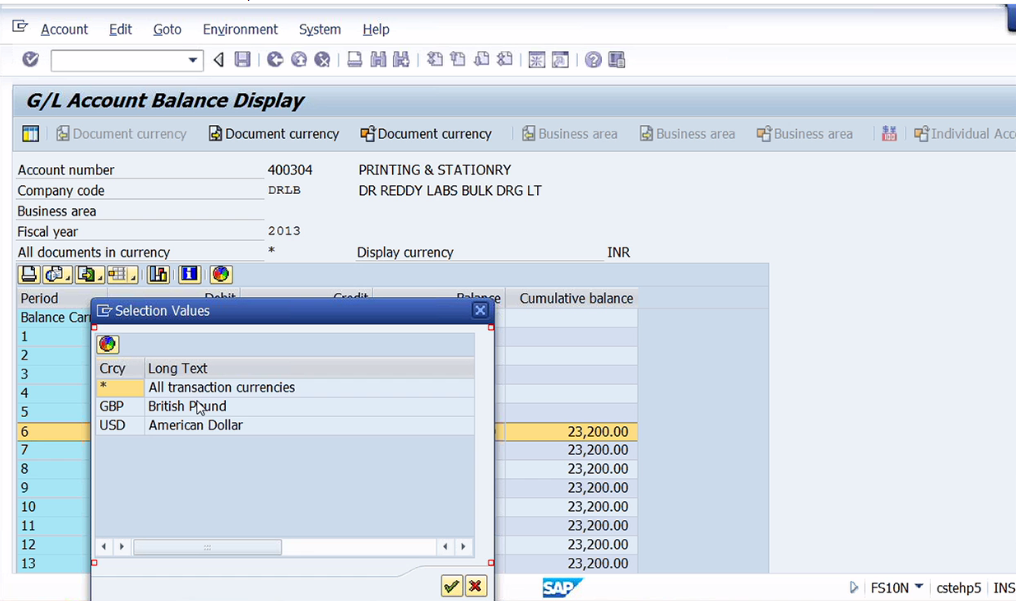Image resolution: width=1016 pixels, height=601 pixels.
Task: Click the account number value 400304
Action: click(290, 170)
